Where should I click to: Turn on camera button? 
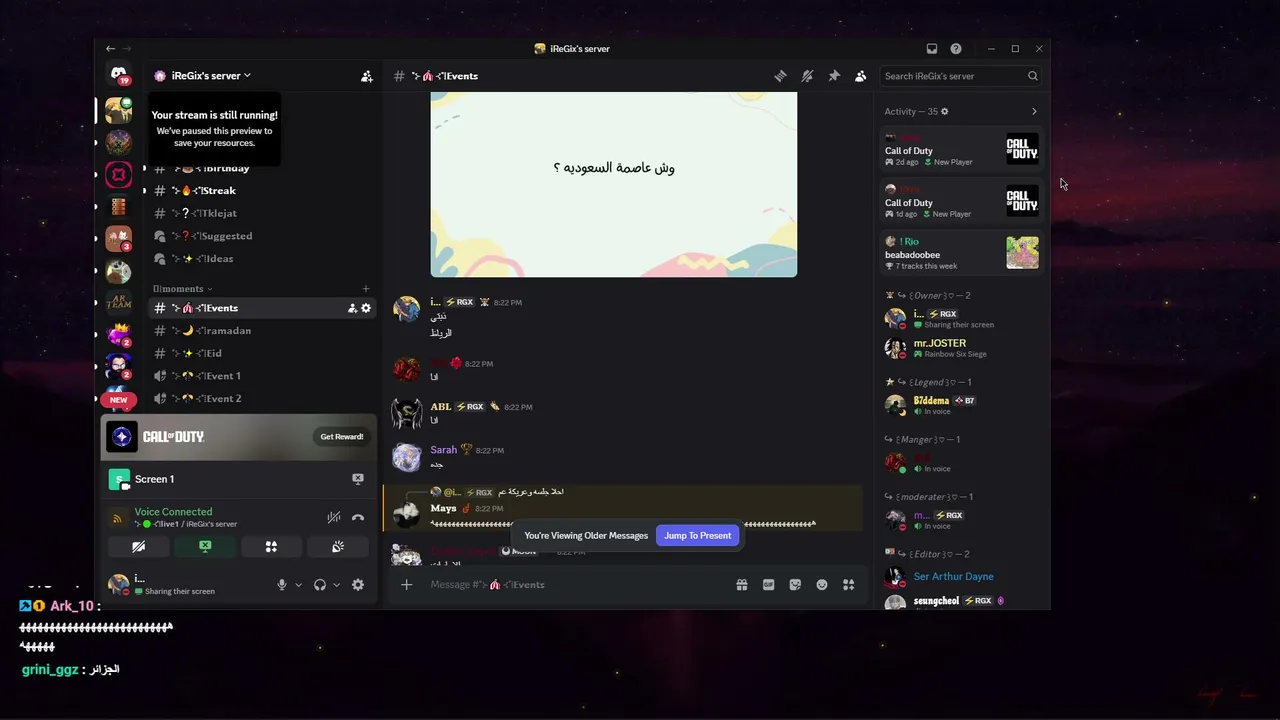(x=138, y=547)
